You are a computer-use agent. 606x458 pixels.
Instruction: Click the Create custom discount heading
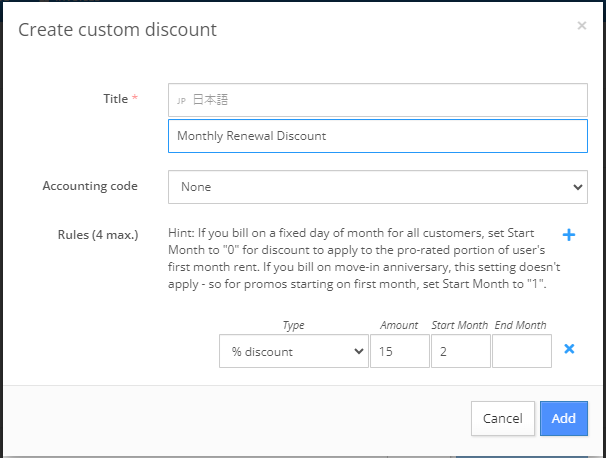[117, 30]
